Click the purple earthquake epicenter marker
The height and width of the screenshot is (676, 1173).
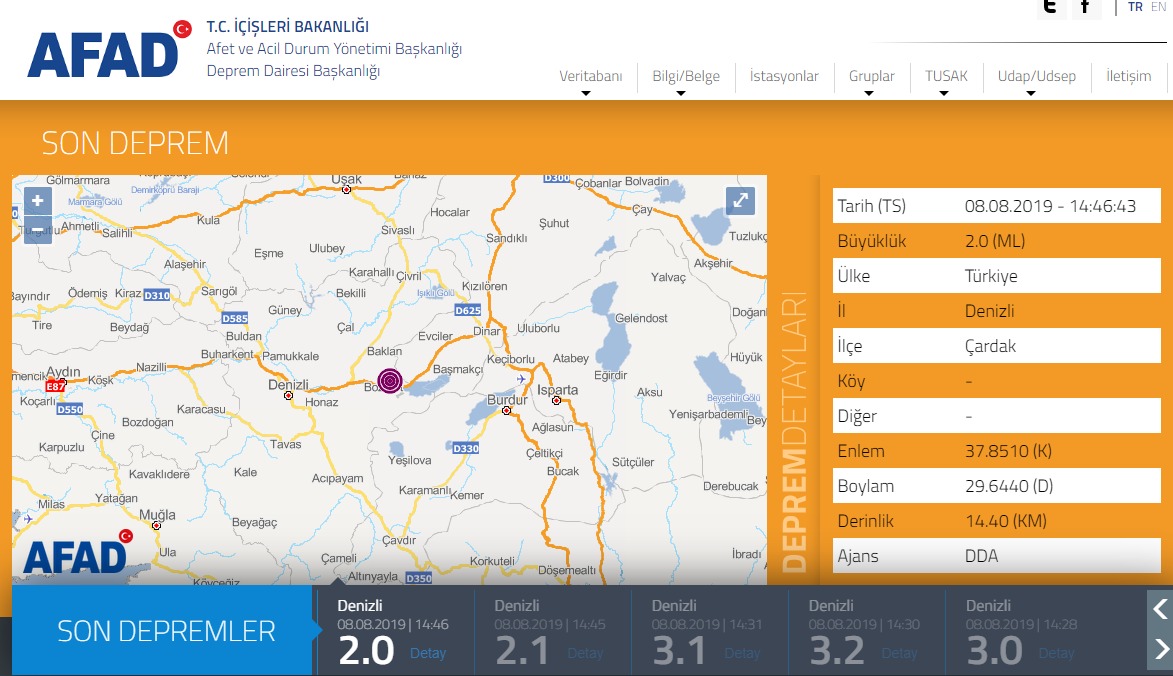pos(390,381)
